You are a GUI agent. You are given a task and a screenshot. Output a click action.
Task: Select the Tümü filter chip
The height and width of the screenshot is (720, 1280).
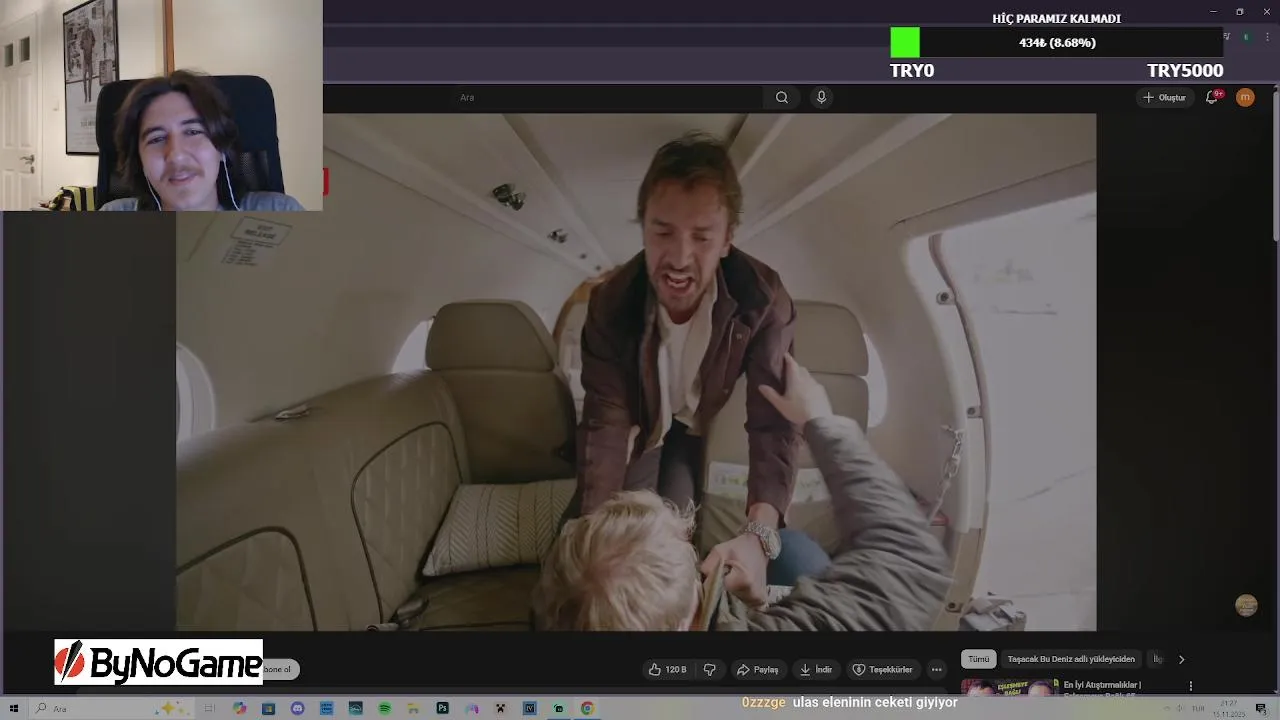[978, 659]
